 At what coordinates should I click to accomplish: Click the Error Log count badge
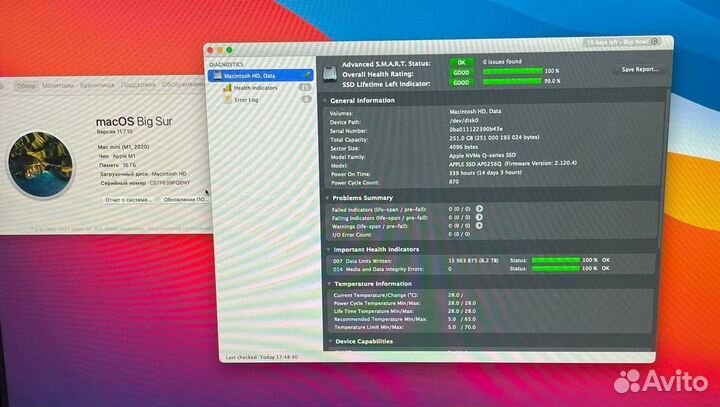[306, 99]
